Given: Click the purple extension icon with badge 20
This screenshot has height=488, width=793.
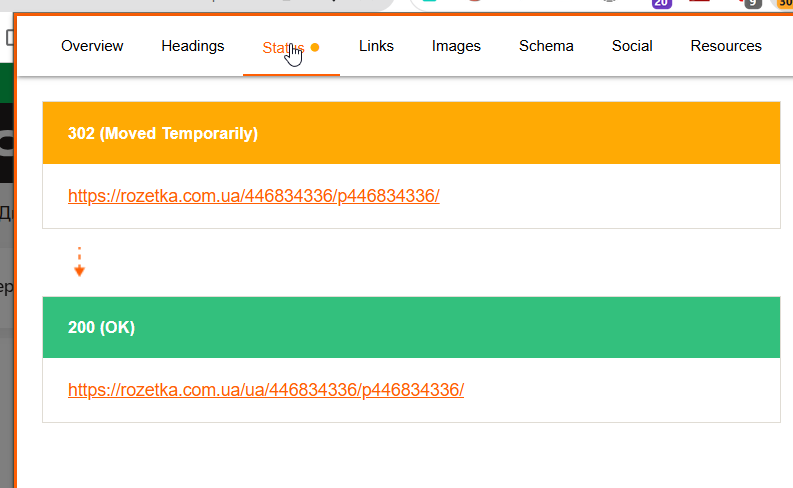Looking at the screenshot, I should [x=662, y=4].
